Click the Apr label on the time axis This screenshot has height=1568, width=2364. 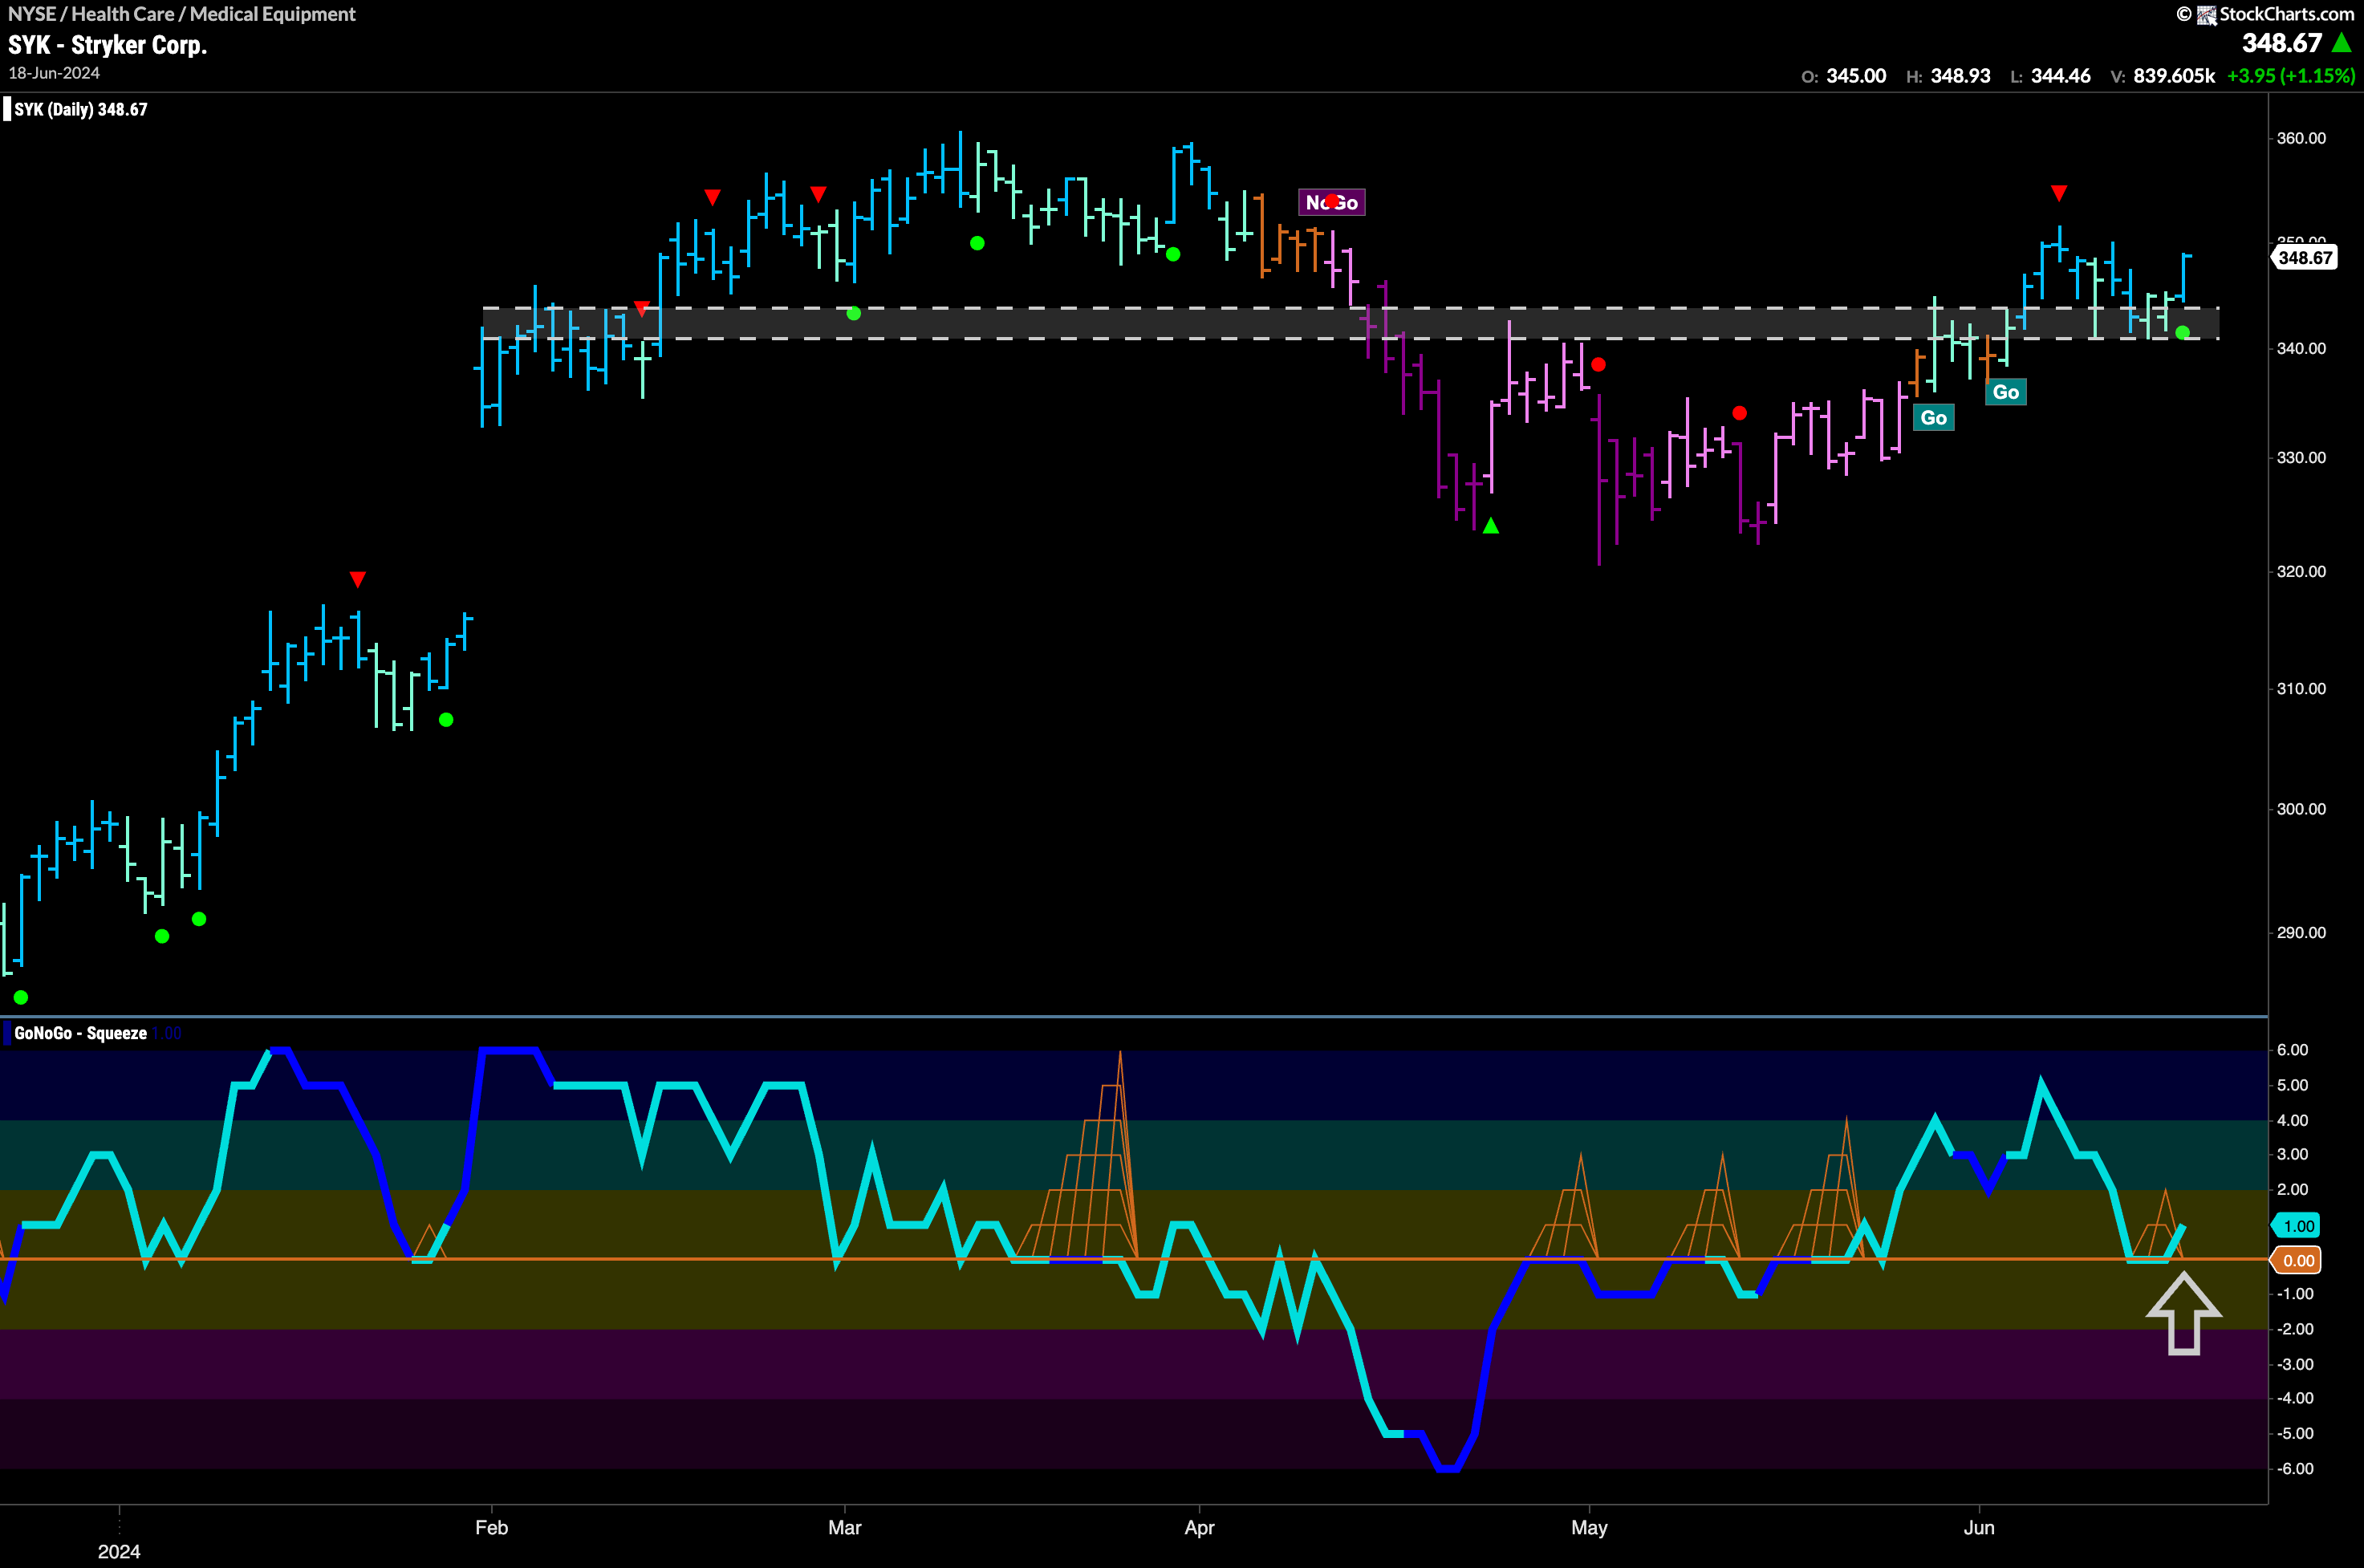click(1199, 1527)
